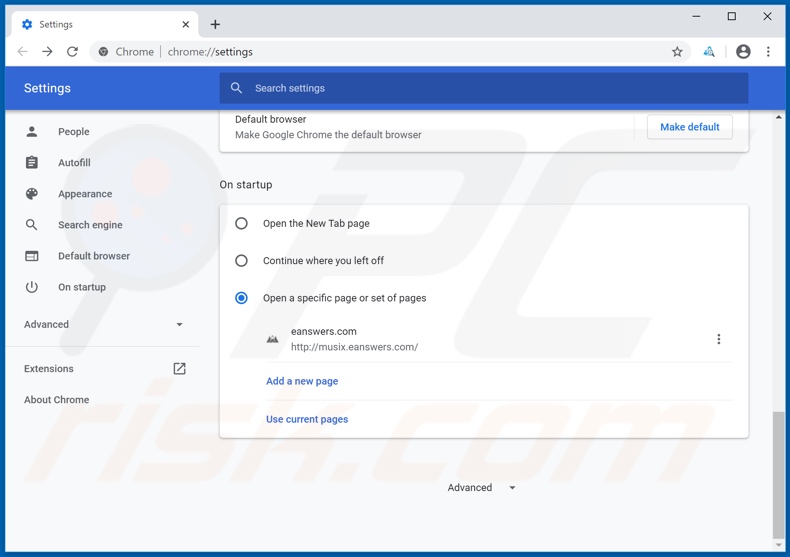Click the Autofill clipboard icon

pos(32,162)
